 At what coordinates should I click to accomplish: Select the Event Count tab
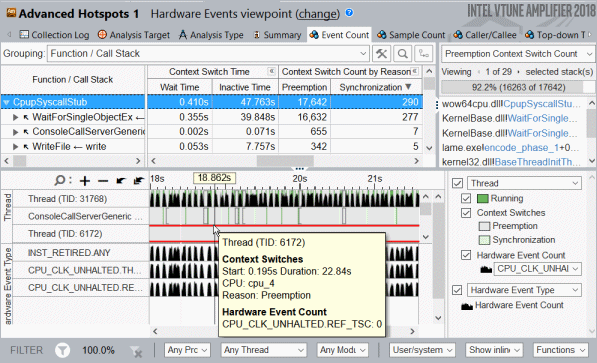click(339, 35)
